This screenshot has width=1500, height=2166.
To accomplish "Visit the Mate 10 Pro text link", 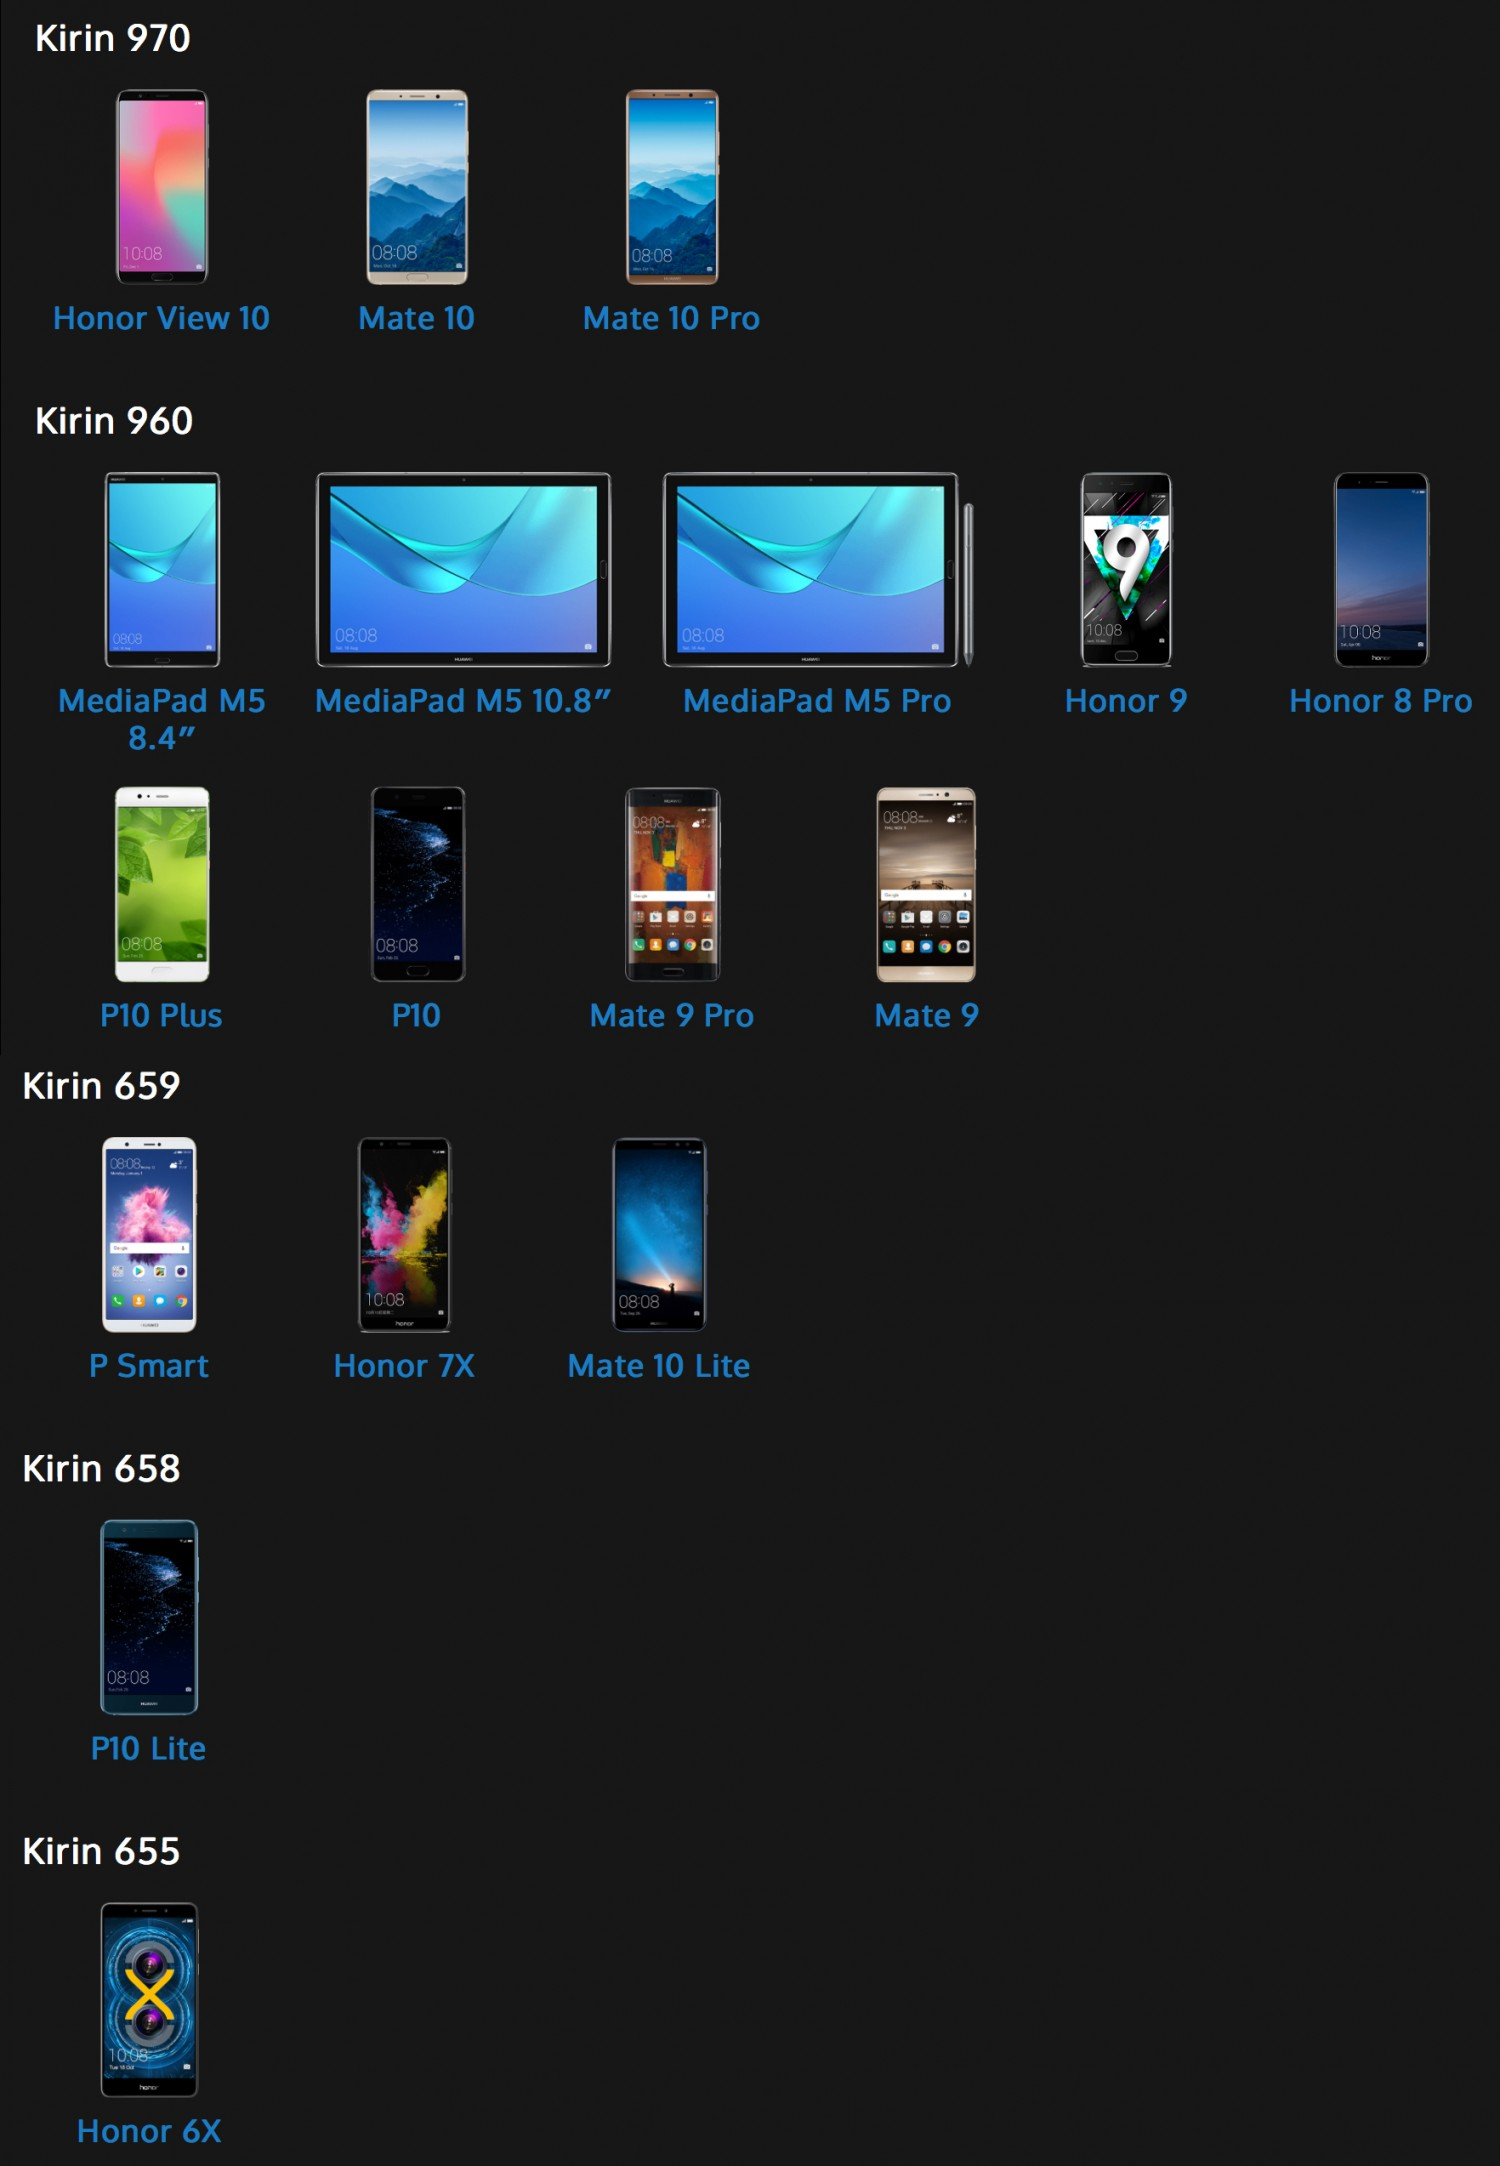I will click(672, 318).
